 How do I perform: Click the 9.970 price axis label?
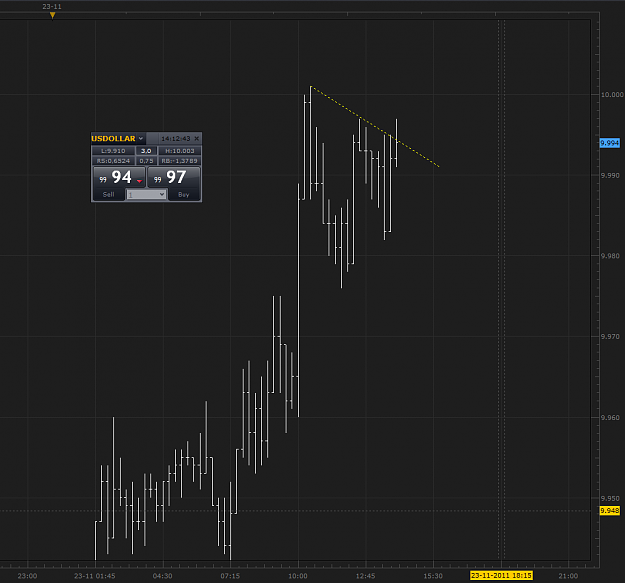coord(610,337)
